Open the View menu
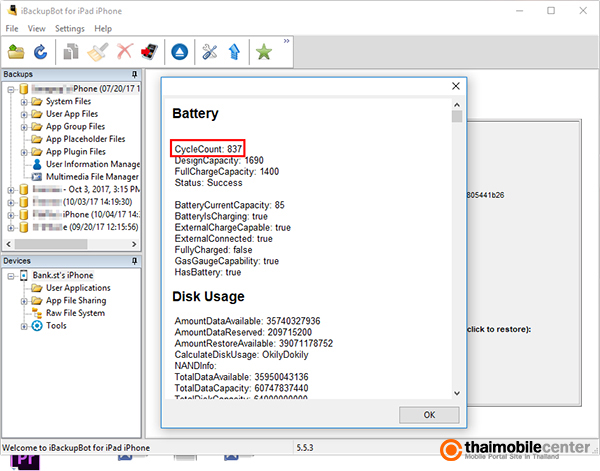 point(36,29)
